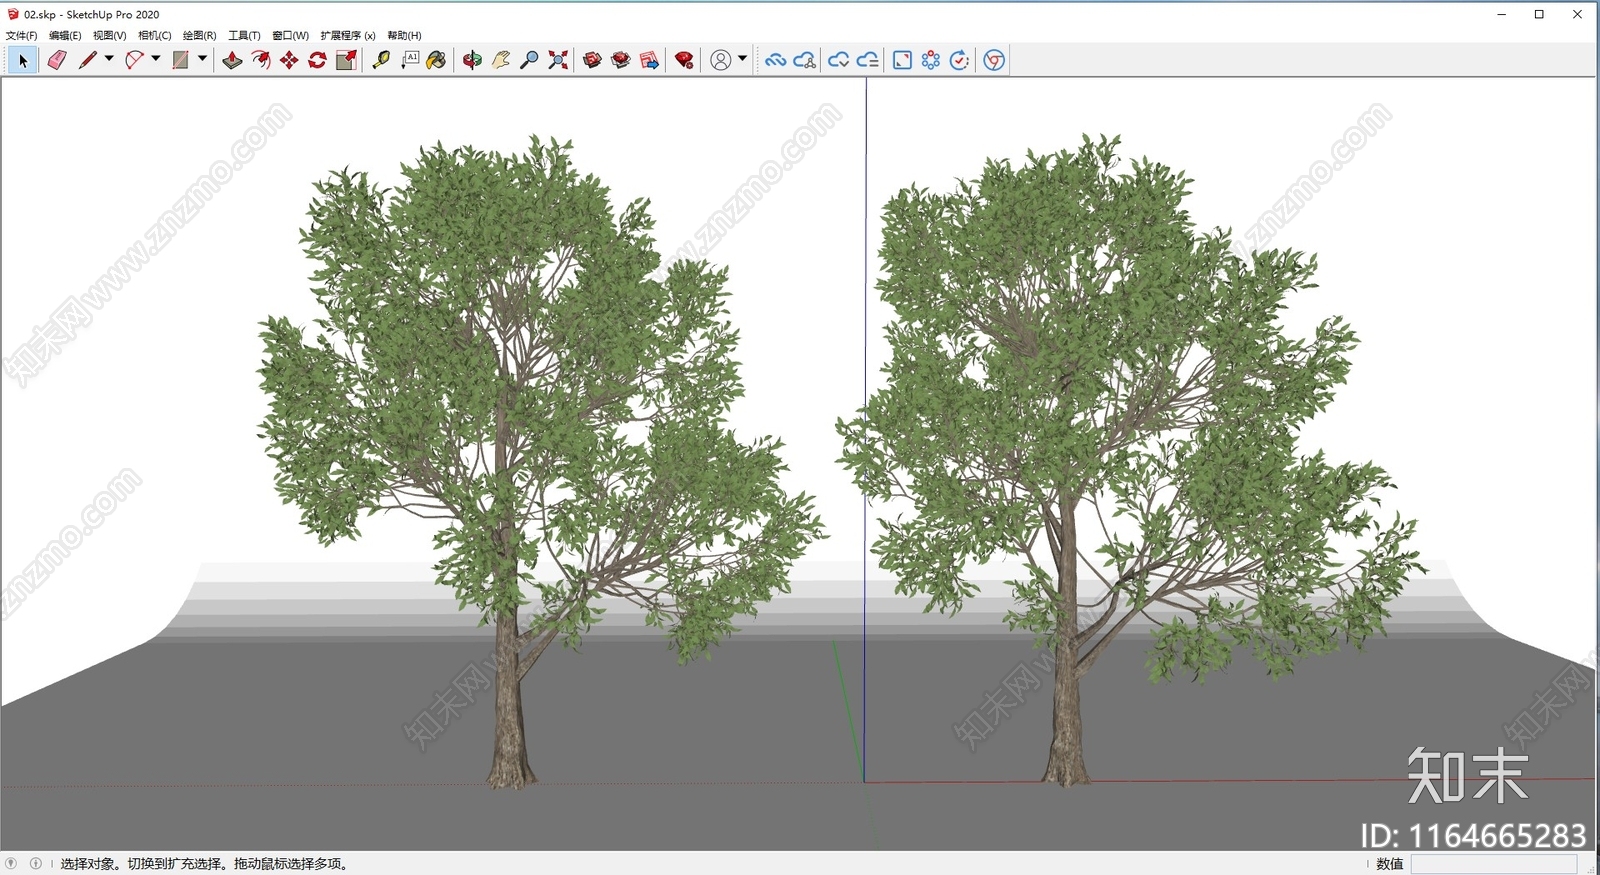Choose the Line pencil tool
The width and height of the screenshot is (1600, 875).
coord(88,61)
